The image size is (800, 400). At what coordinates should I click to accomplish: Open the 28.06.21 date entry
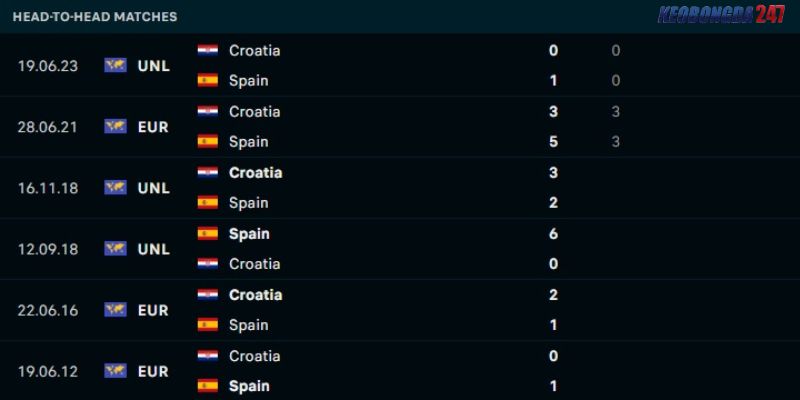[x=48, y=127]
